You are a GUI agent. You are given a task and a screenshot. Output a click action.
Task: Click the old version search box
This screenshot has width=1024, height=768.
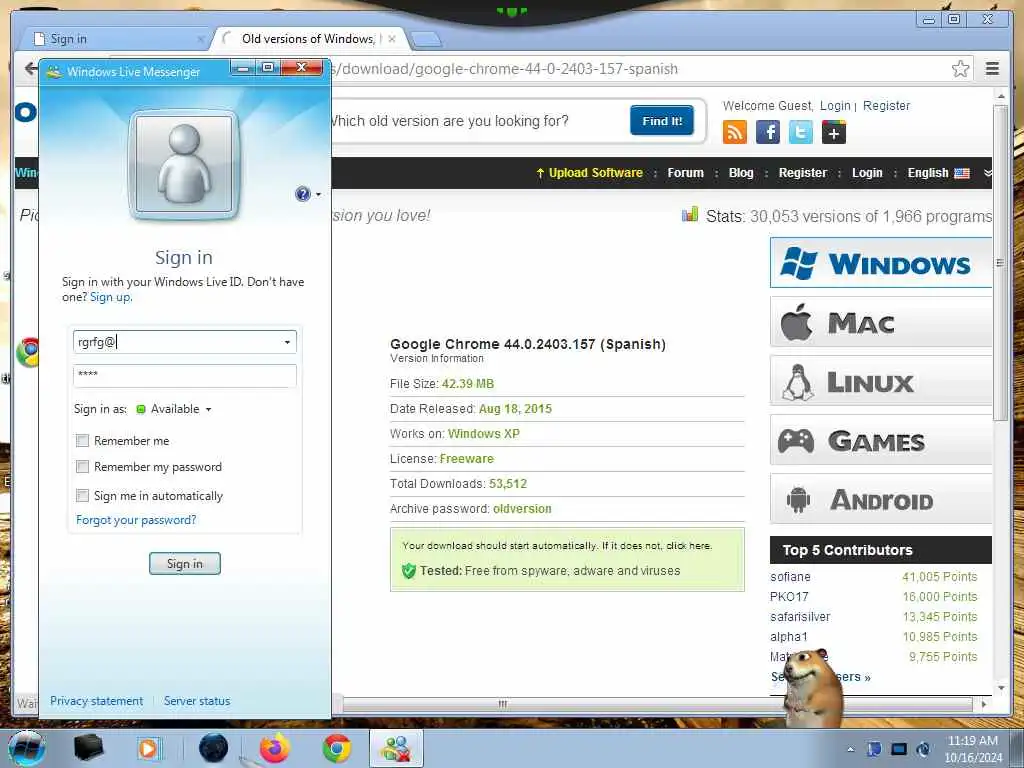click(477, 121)
